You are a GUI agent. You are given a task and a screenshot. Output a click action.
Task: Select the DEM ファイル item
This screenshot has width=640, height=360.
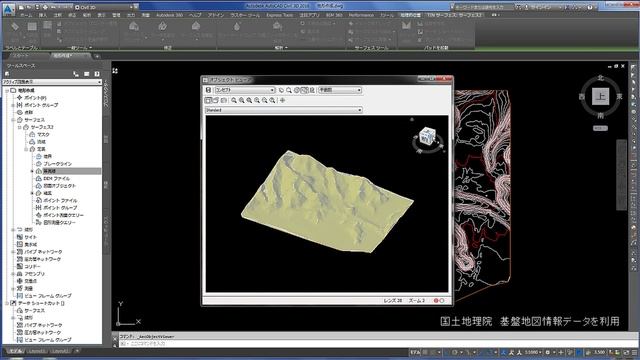[56, 178]
